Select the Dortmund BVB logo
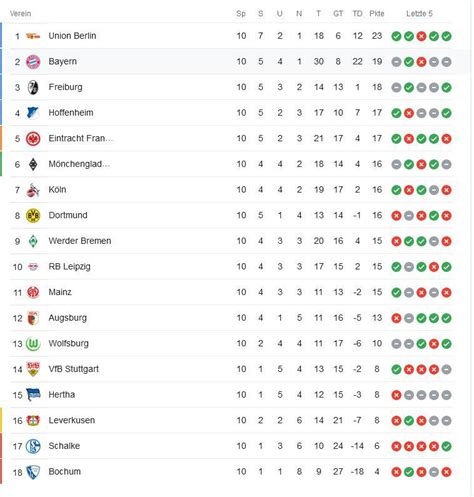 (x=33, y=216)
